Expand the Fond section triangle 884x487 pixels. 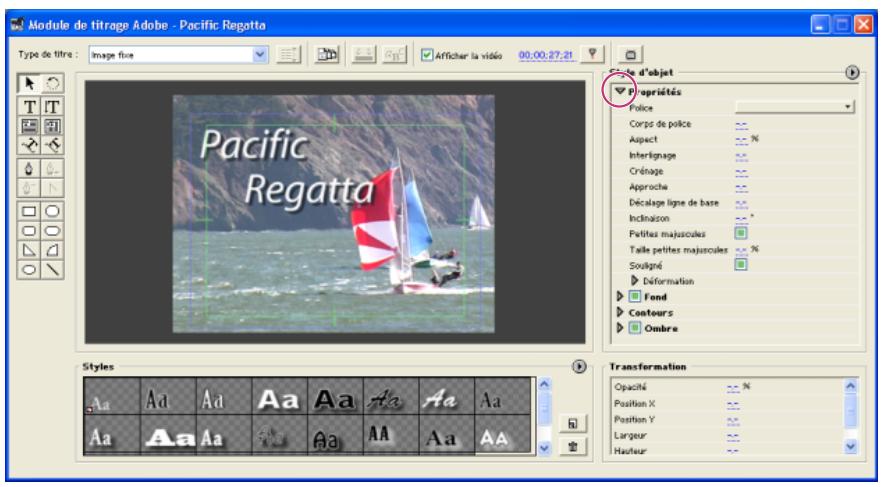[620, 296]
